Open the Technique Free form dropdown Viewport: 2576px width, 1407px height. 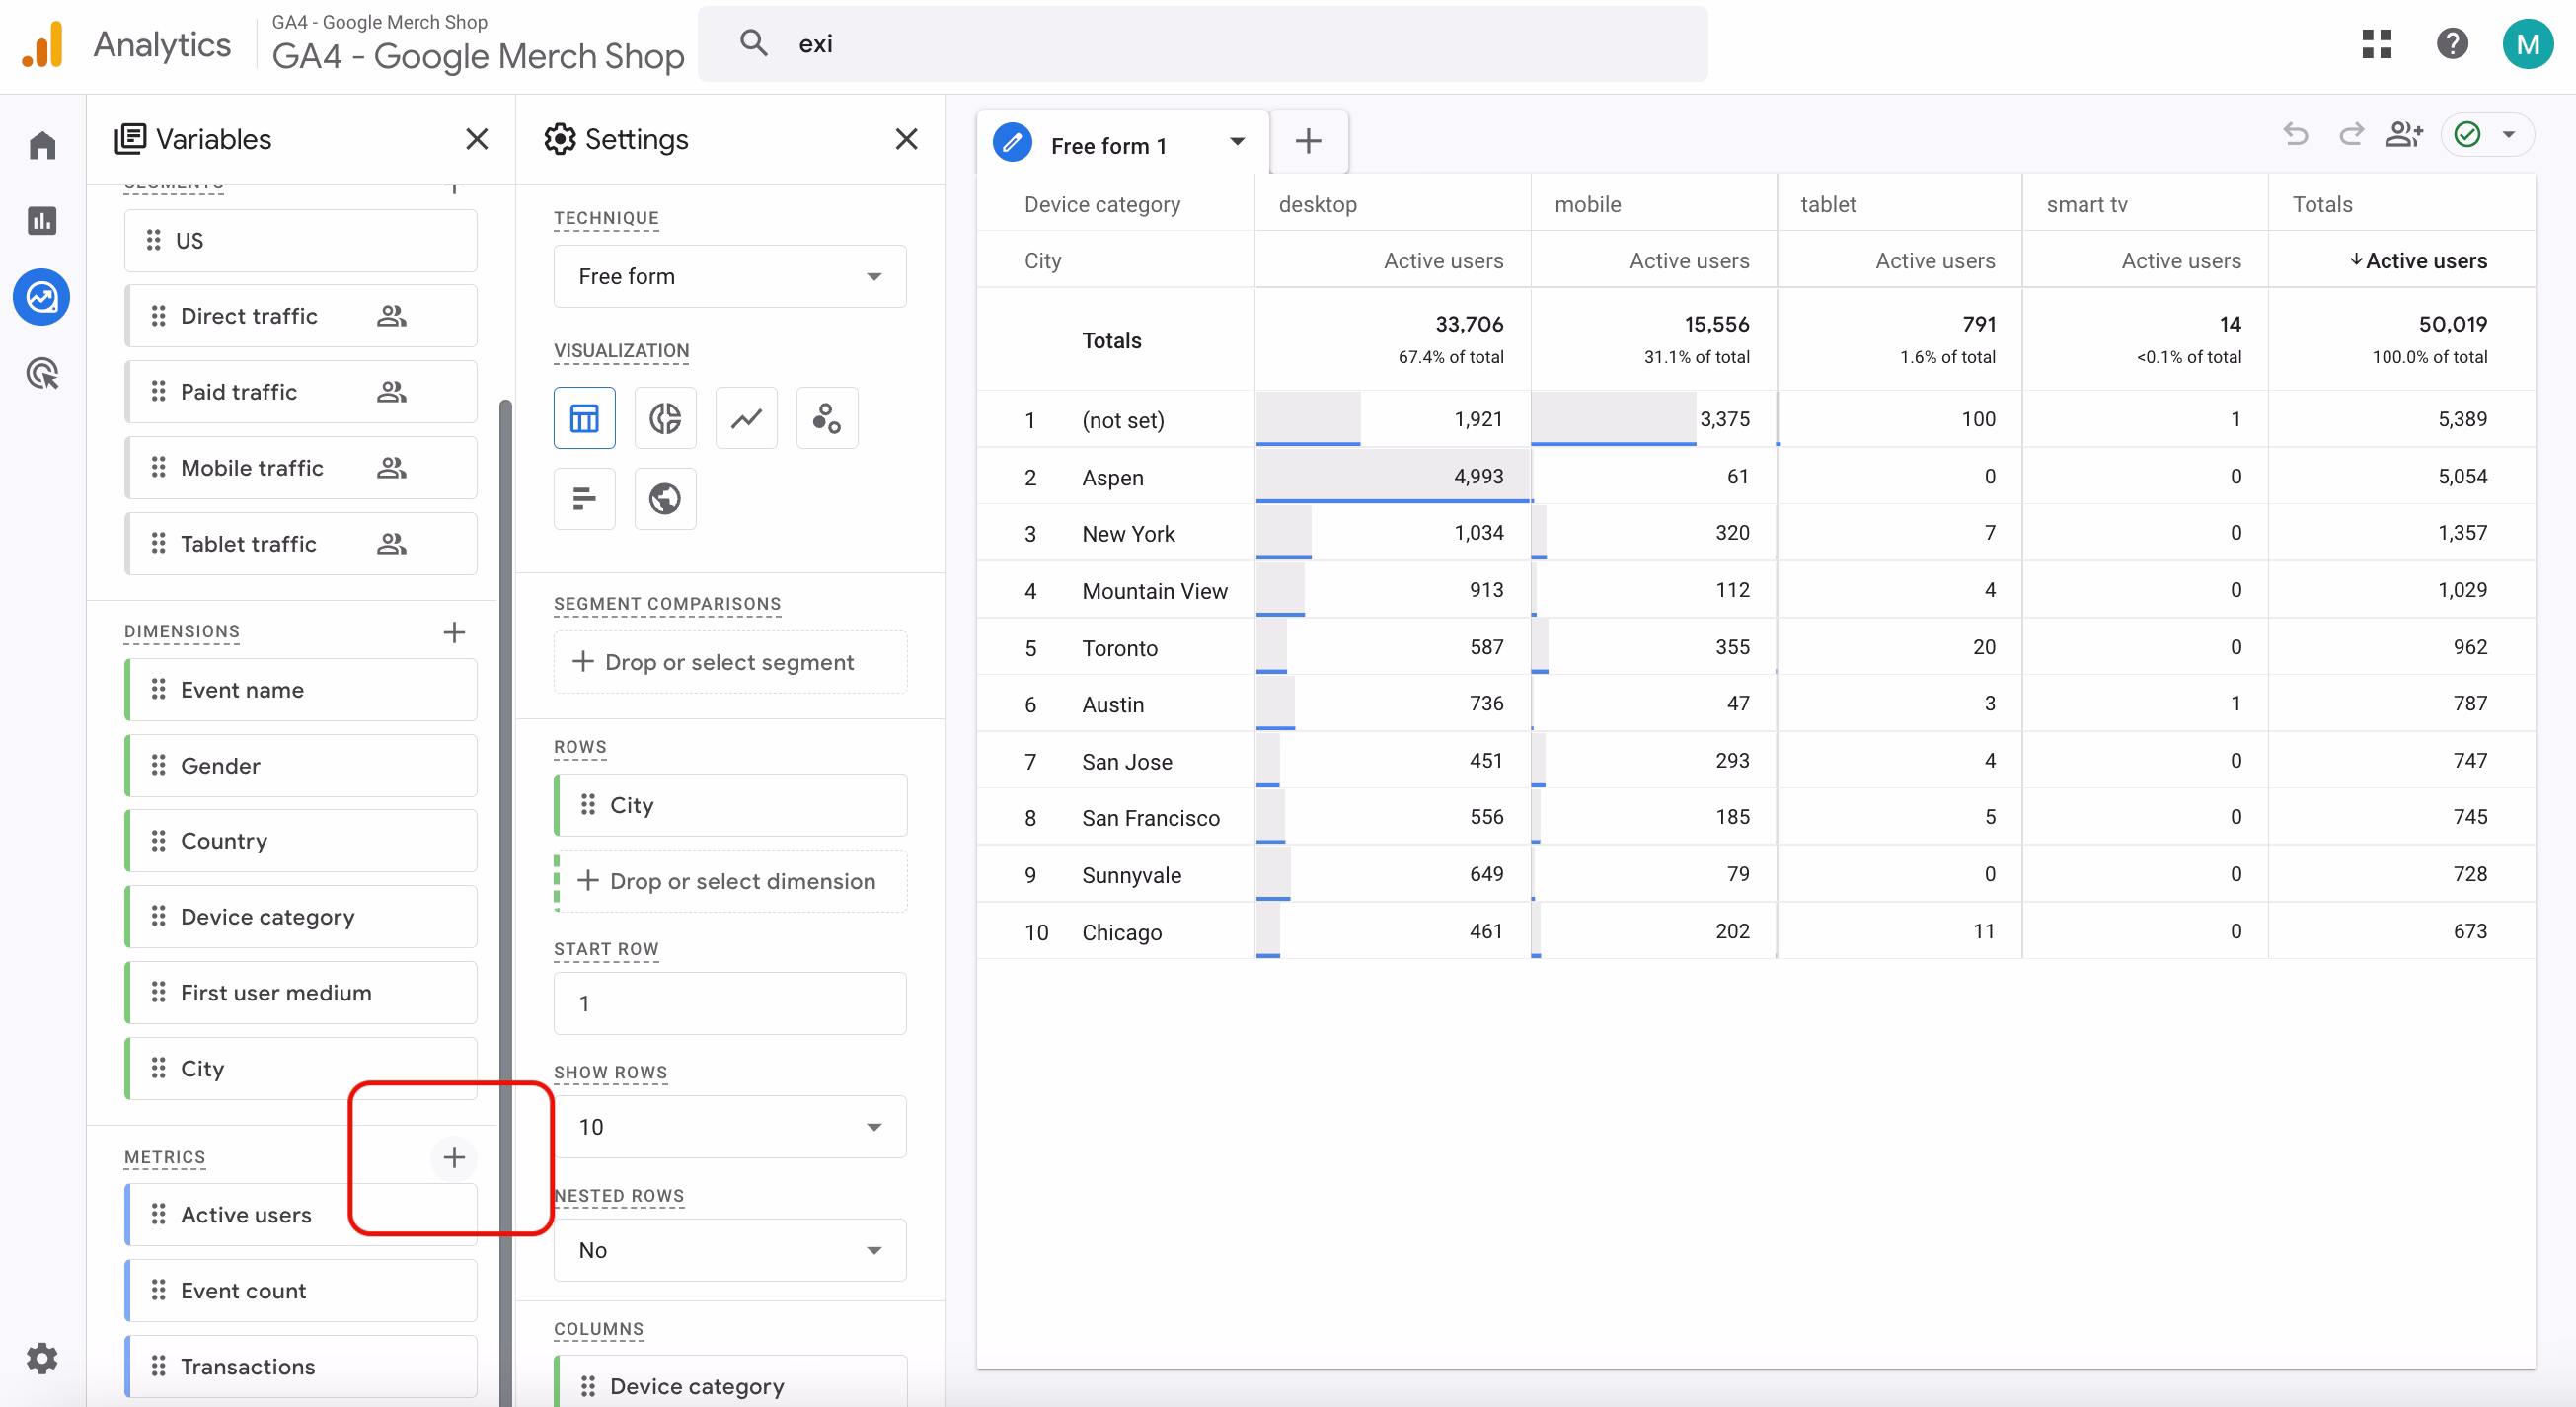(x=729, y=276)
